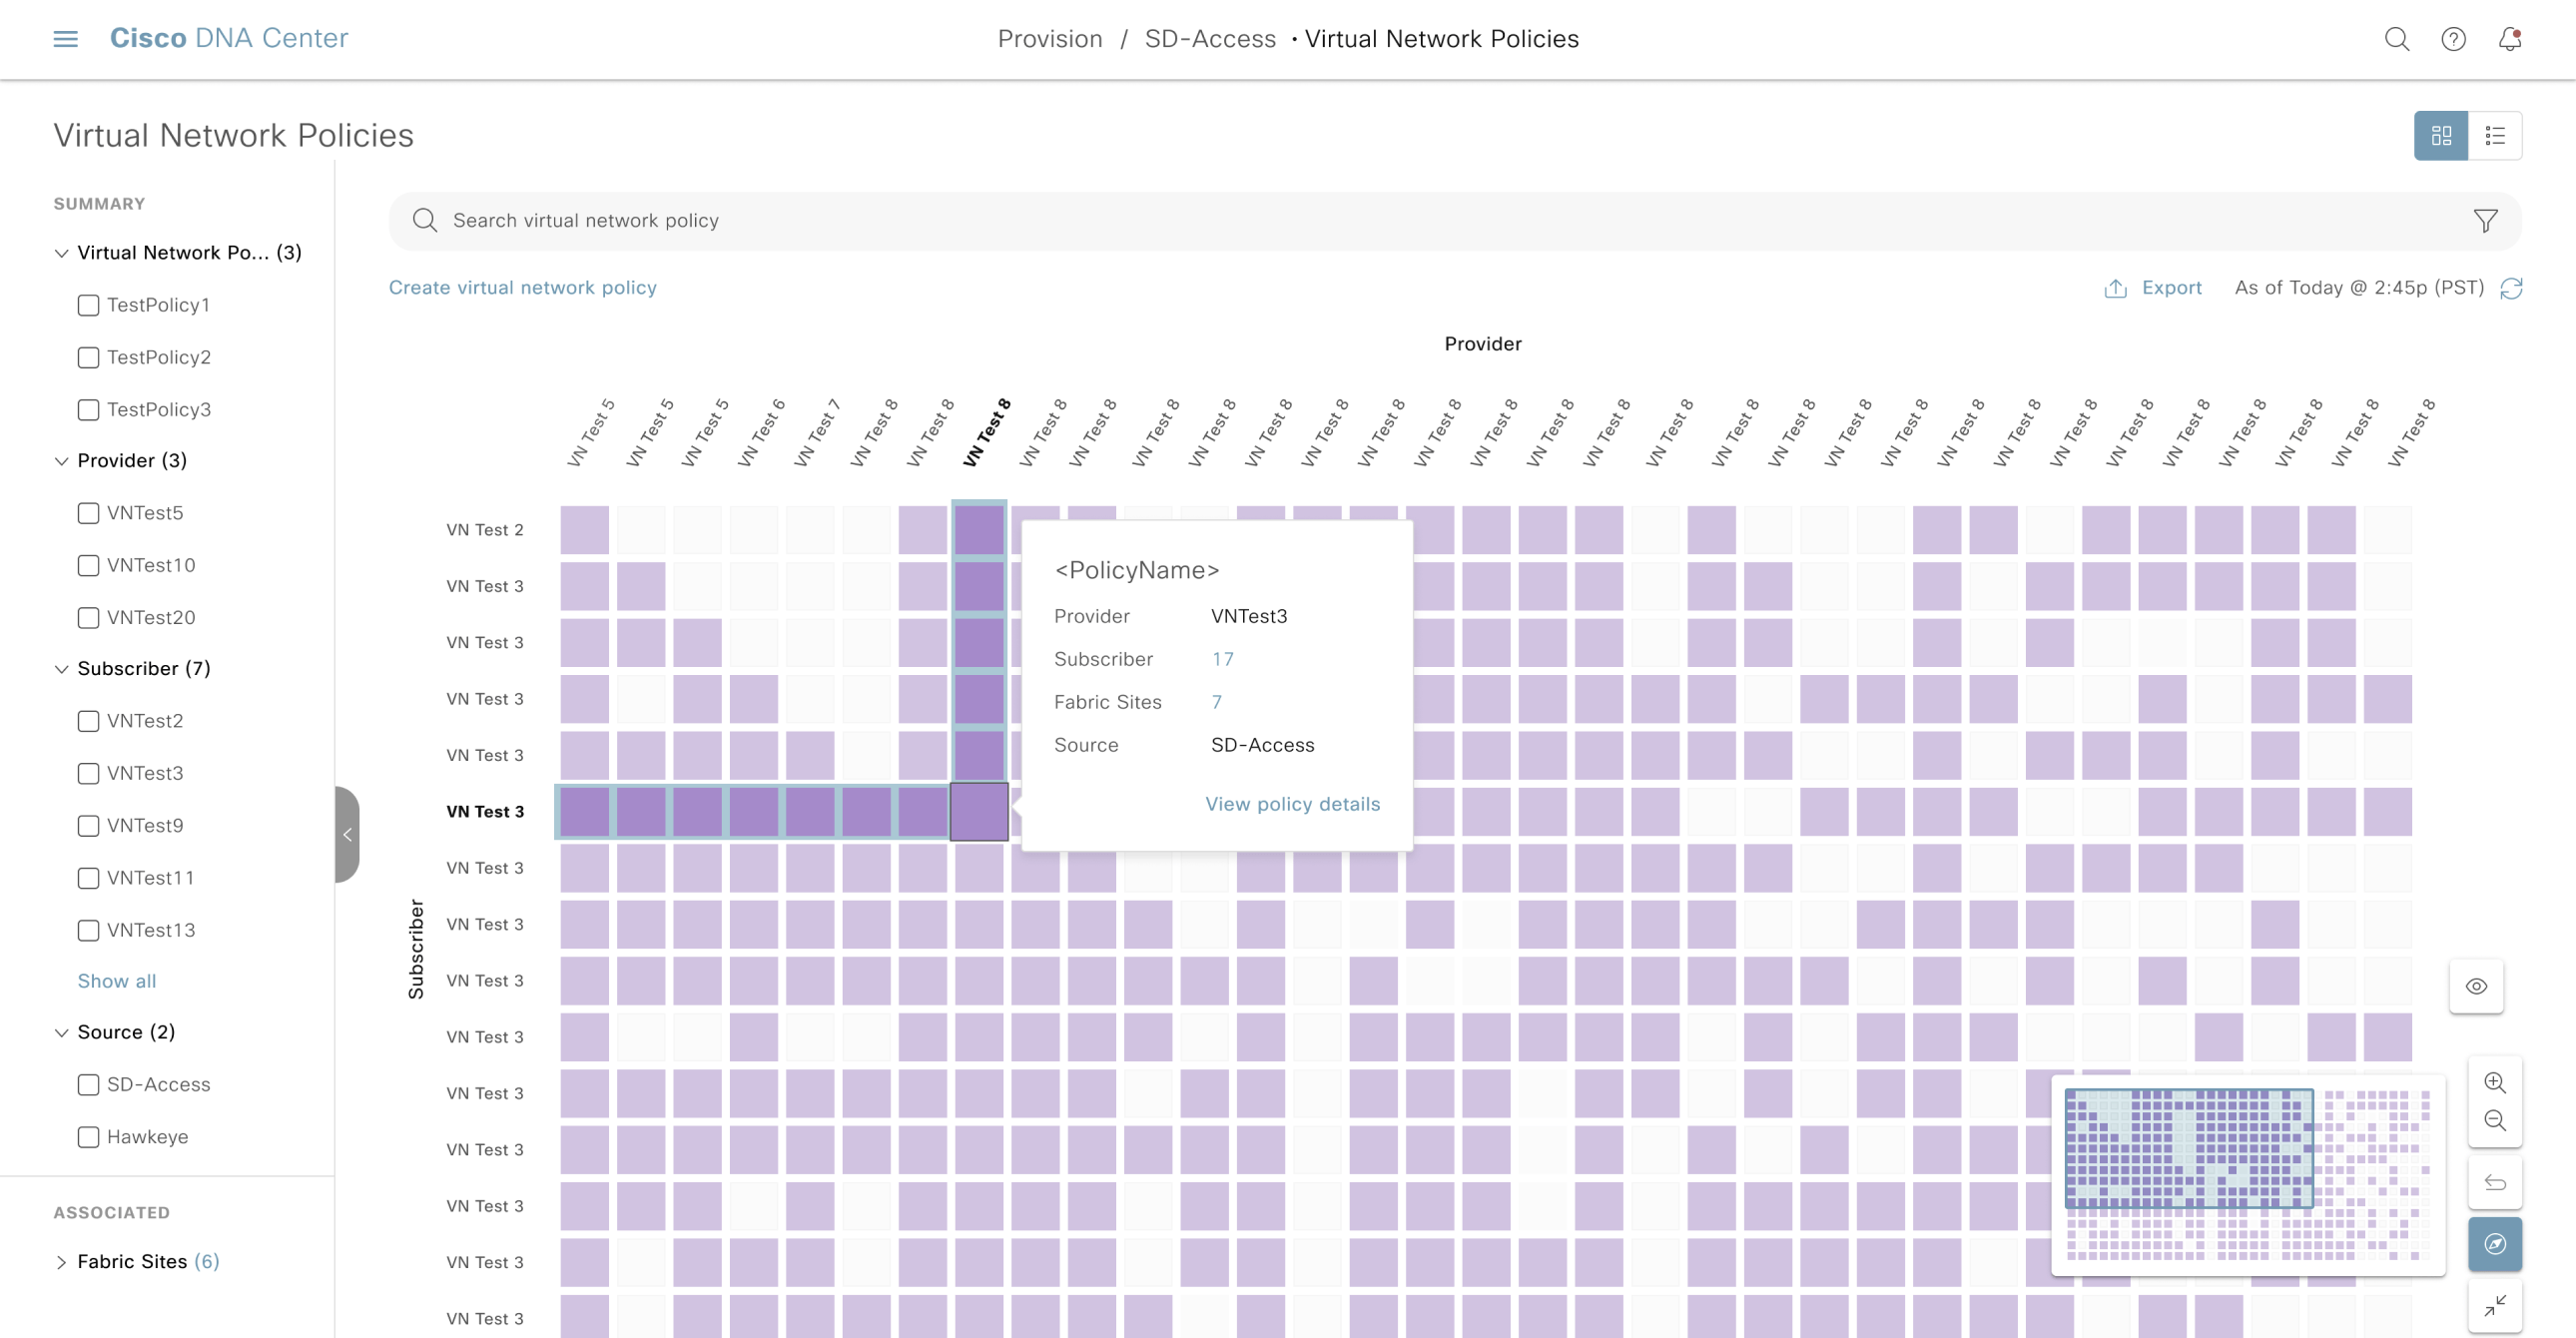This screenshot has width=2576, height=1338.
Task: Go to Provision breadcrumb
Action: tap(1050, 39)
